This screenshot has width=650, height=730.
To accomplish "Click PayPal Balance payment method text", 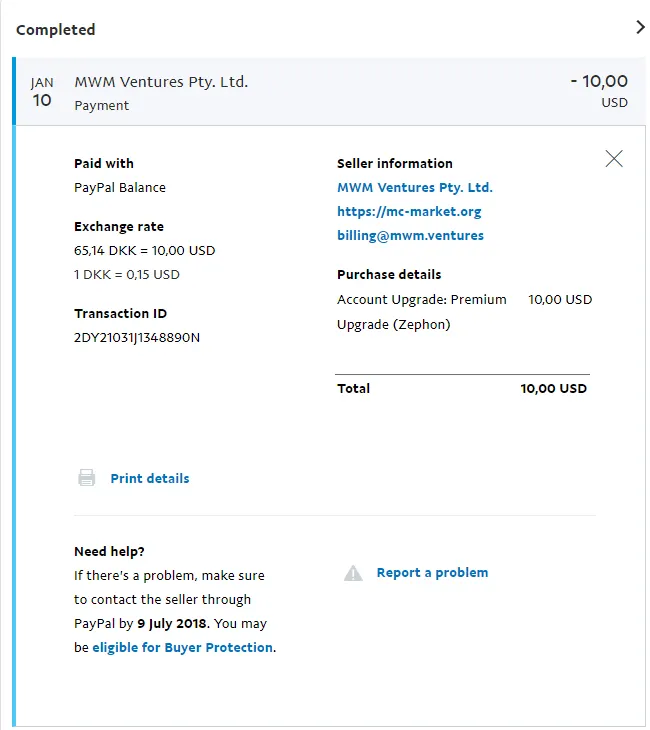I will pyautogui.click(x=120, y=188).
